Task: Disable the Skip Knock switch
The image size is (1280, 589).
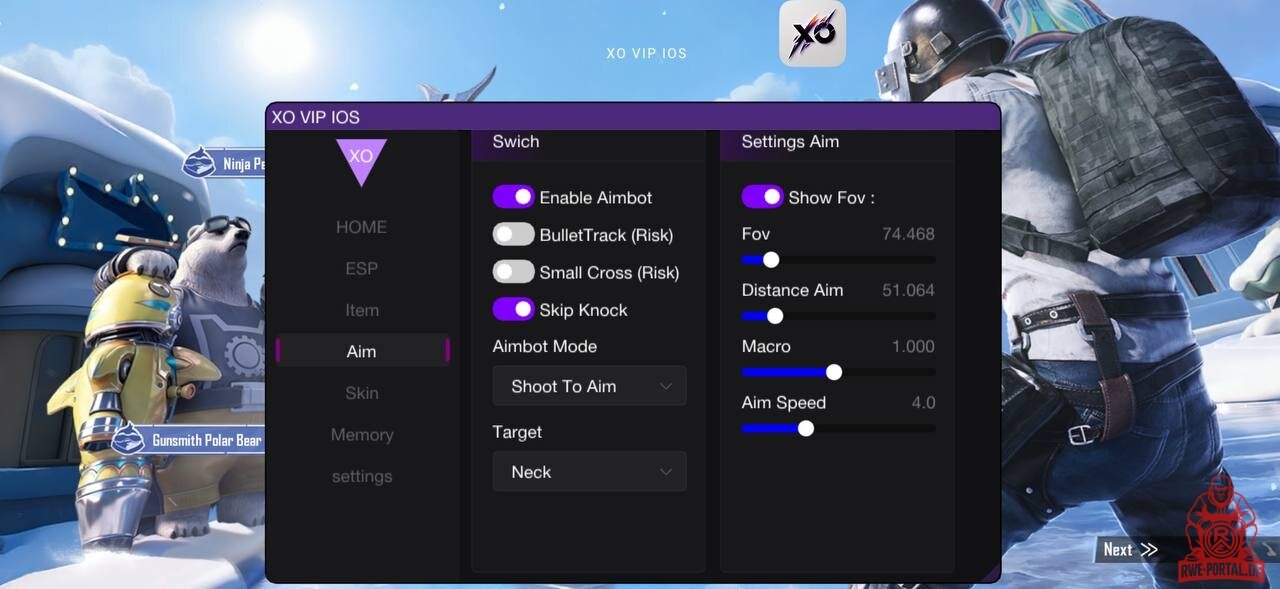Action: tap(513, 310)
